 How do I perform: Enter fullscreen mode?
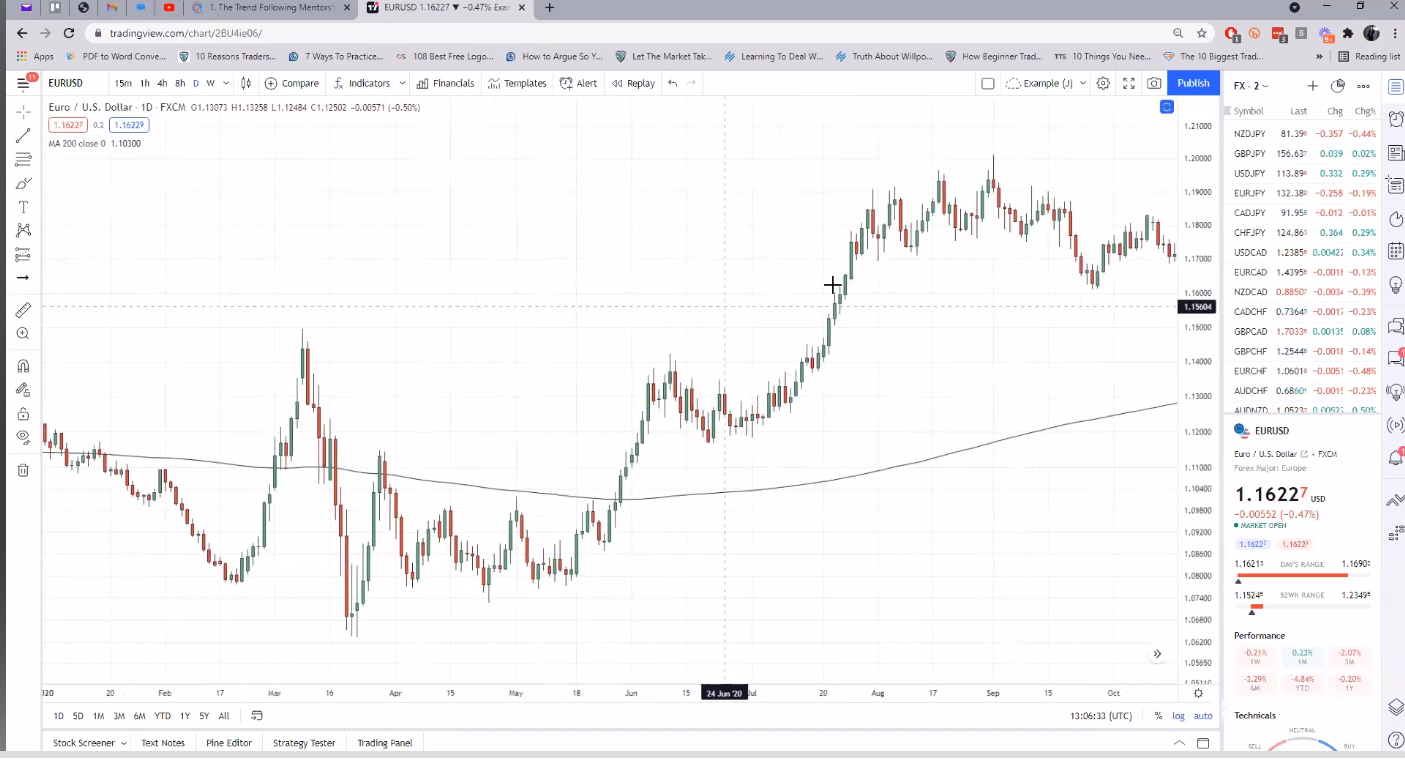[x=1129, y=83]
